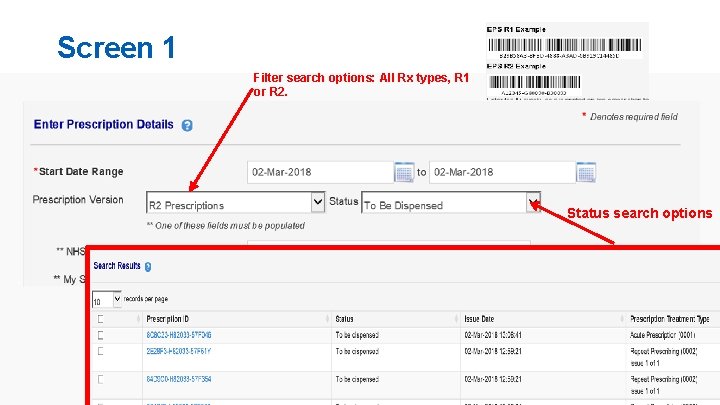Tick checkbox for prescription 2E28F3 row
This screenshot has width=720, height=405.
click(101, 351)
